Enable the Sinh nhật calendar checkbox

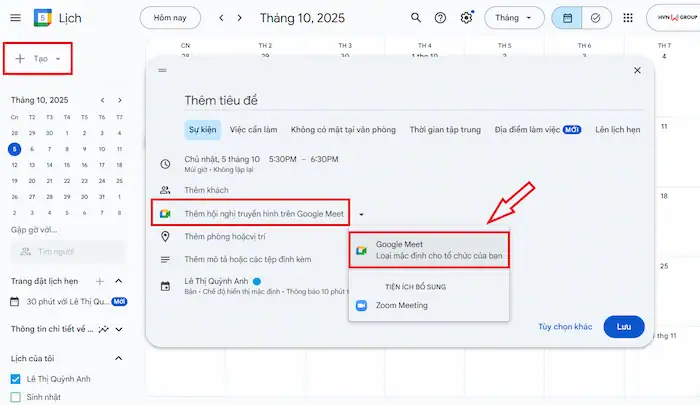[15, 397]
